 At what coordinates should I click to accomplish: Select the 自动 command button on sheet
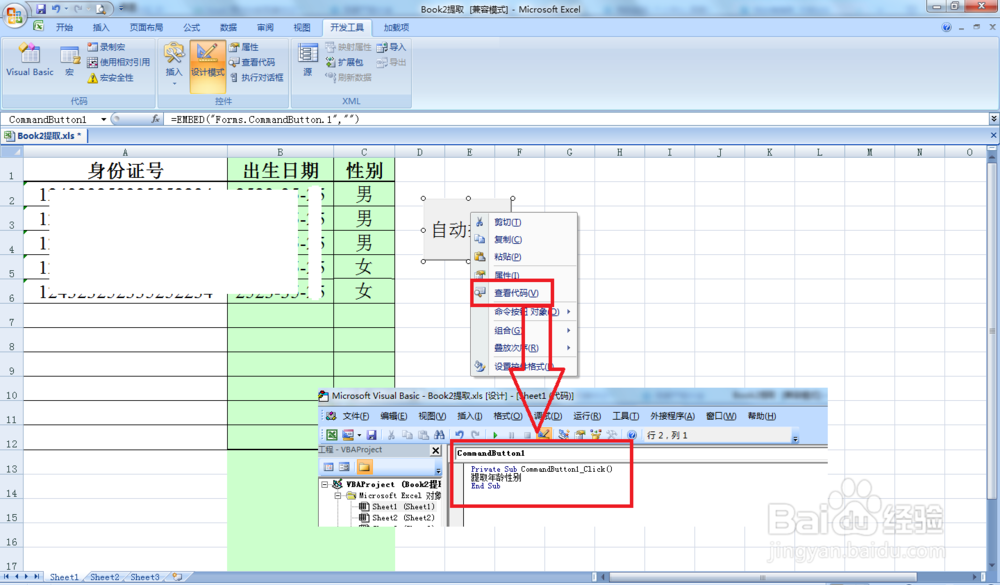[x=448, y=230]
